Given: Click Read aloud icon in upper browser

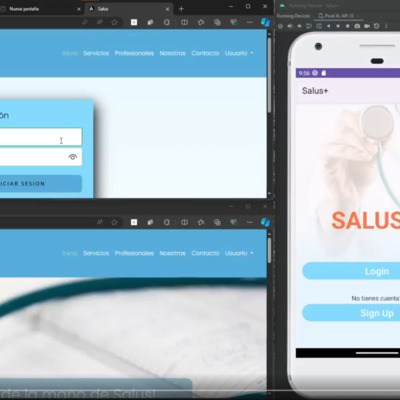Looking at the screenshot, I should 99,22.
